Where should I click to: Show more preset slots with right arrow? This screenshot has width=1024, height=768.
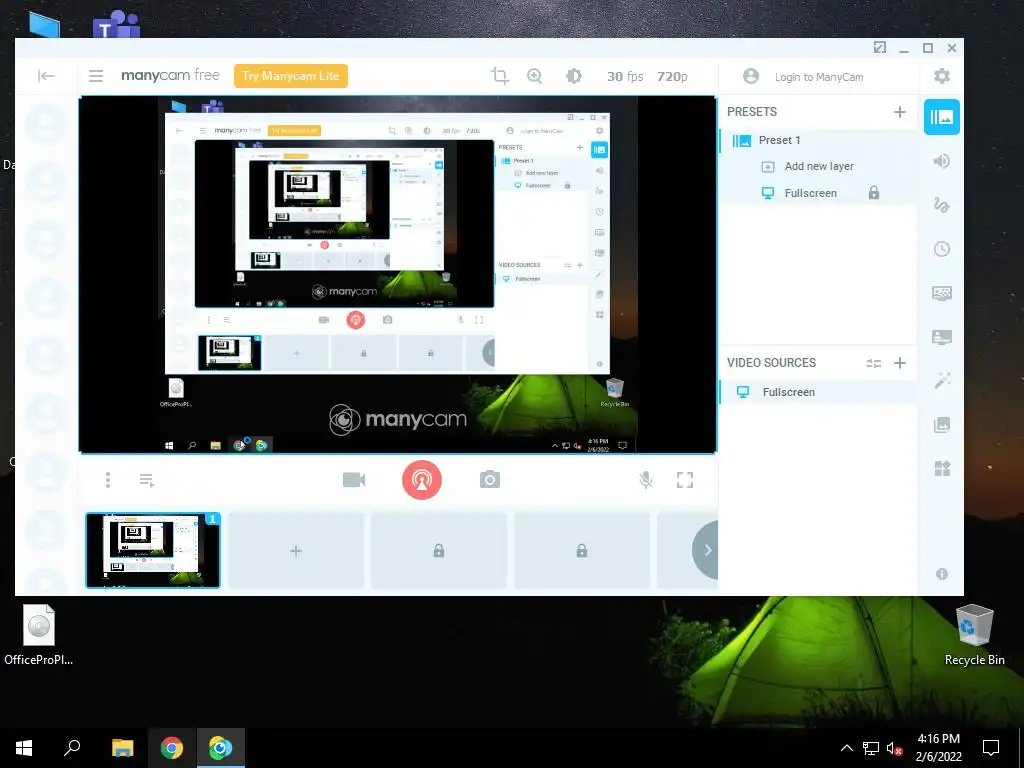point(706,550)
